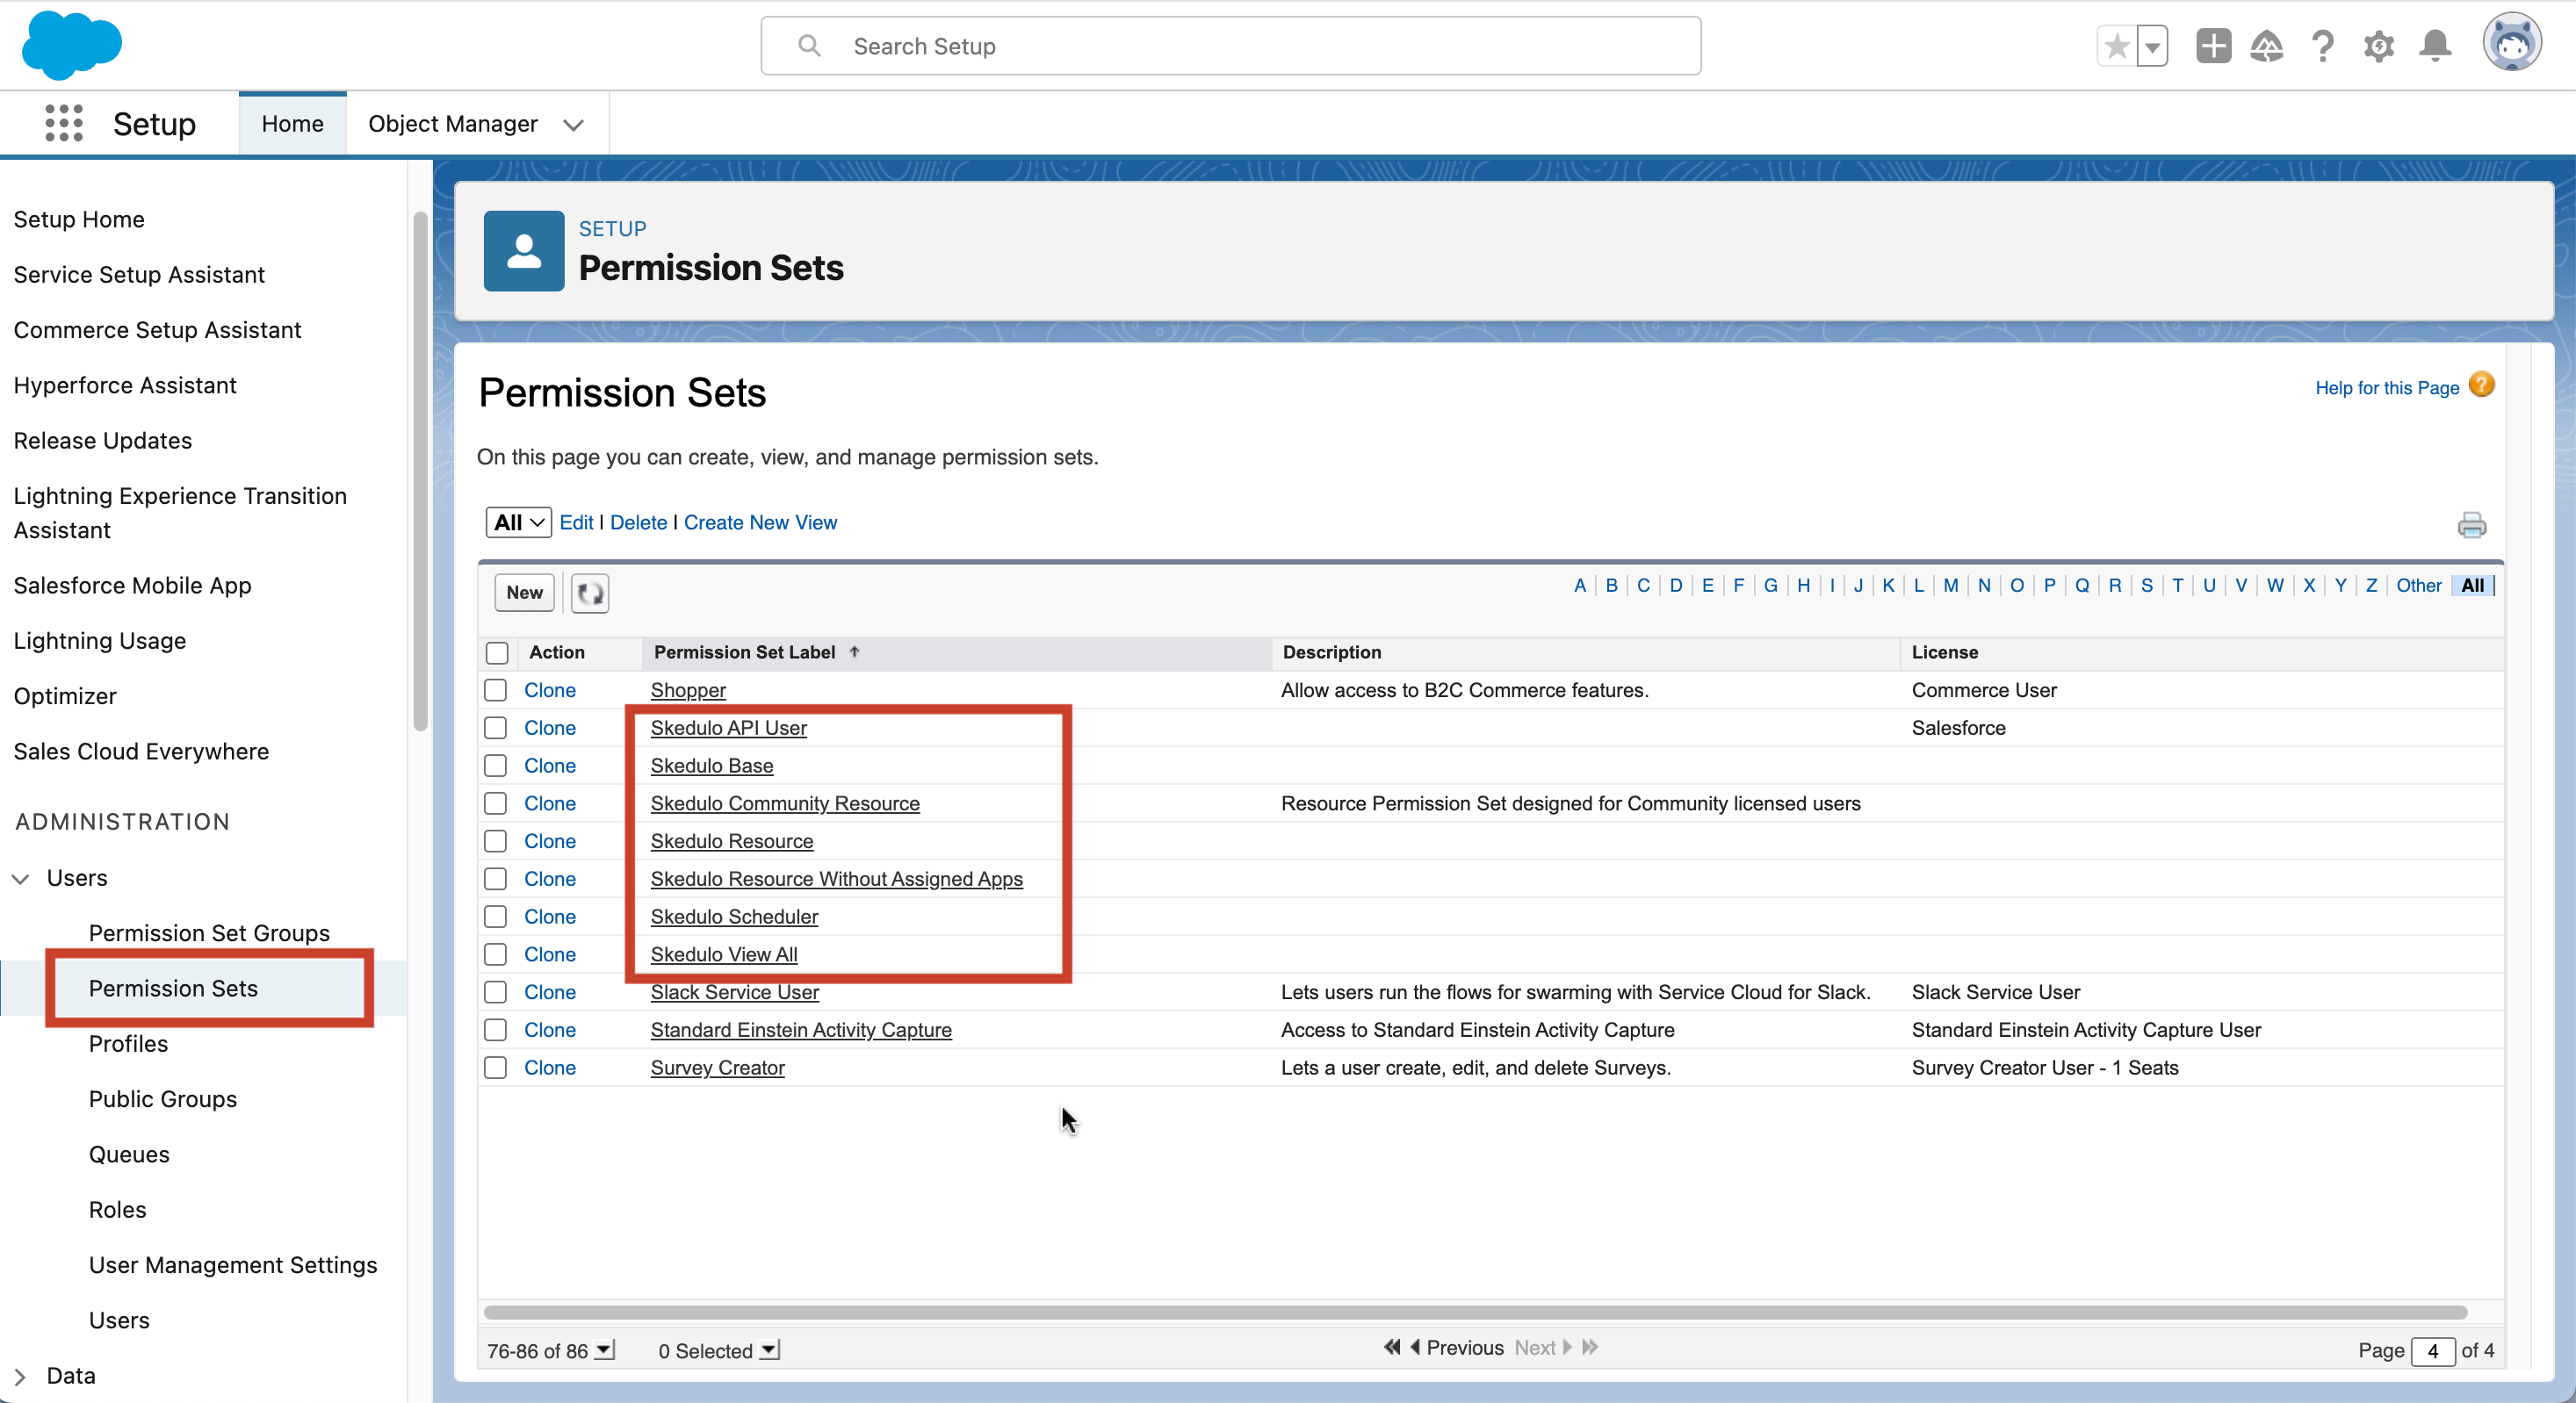Check the checkbox next to Skedulo API User
This screenshot has width=2576, height=1403.
tap(498, 726)
